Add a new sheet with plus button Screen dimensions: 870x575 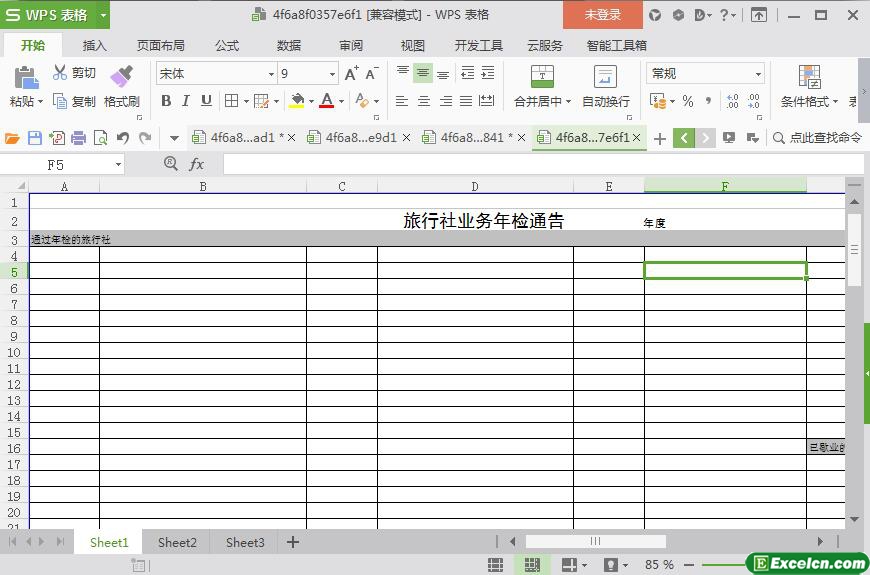(293, 542)
